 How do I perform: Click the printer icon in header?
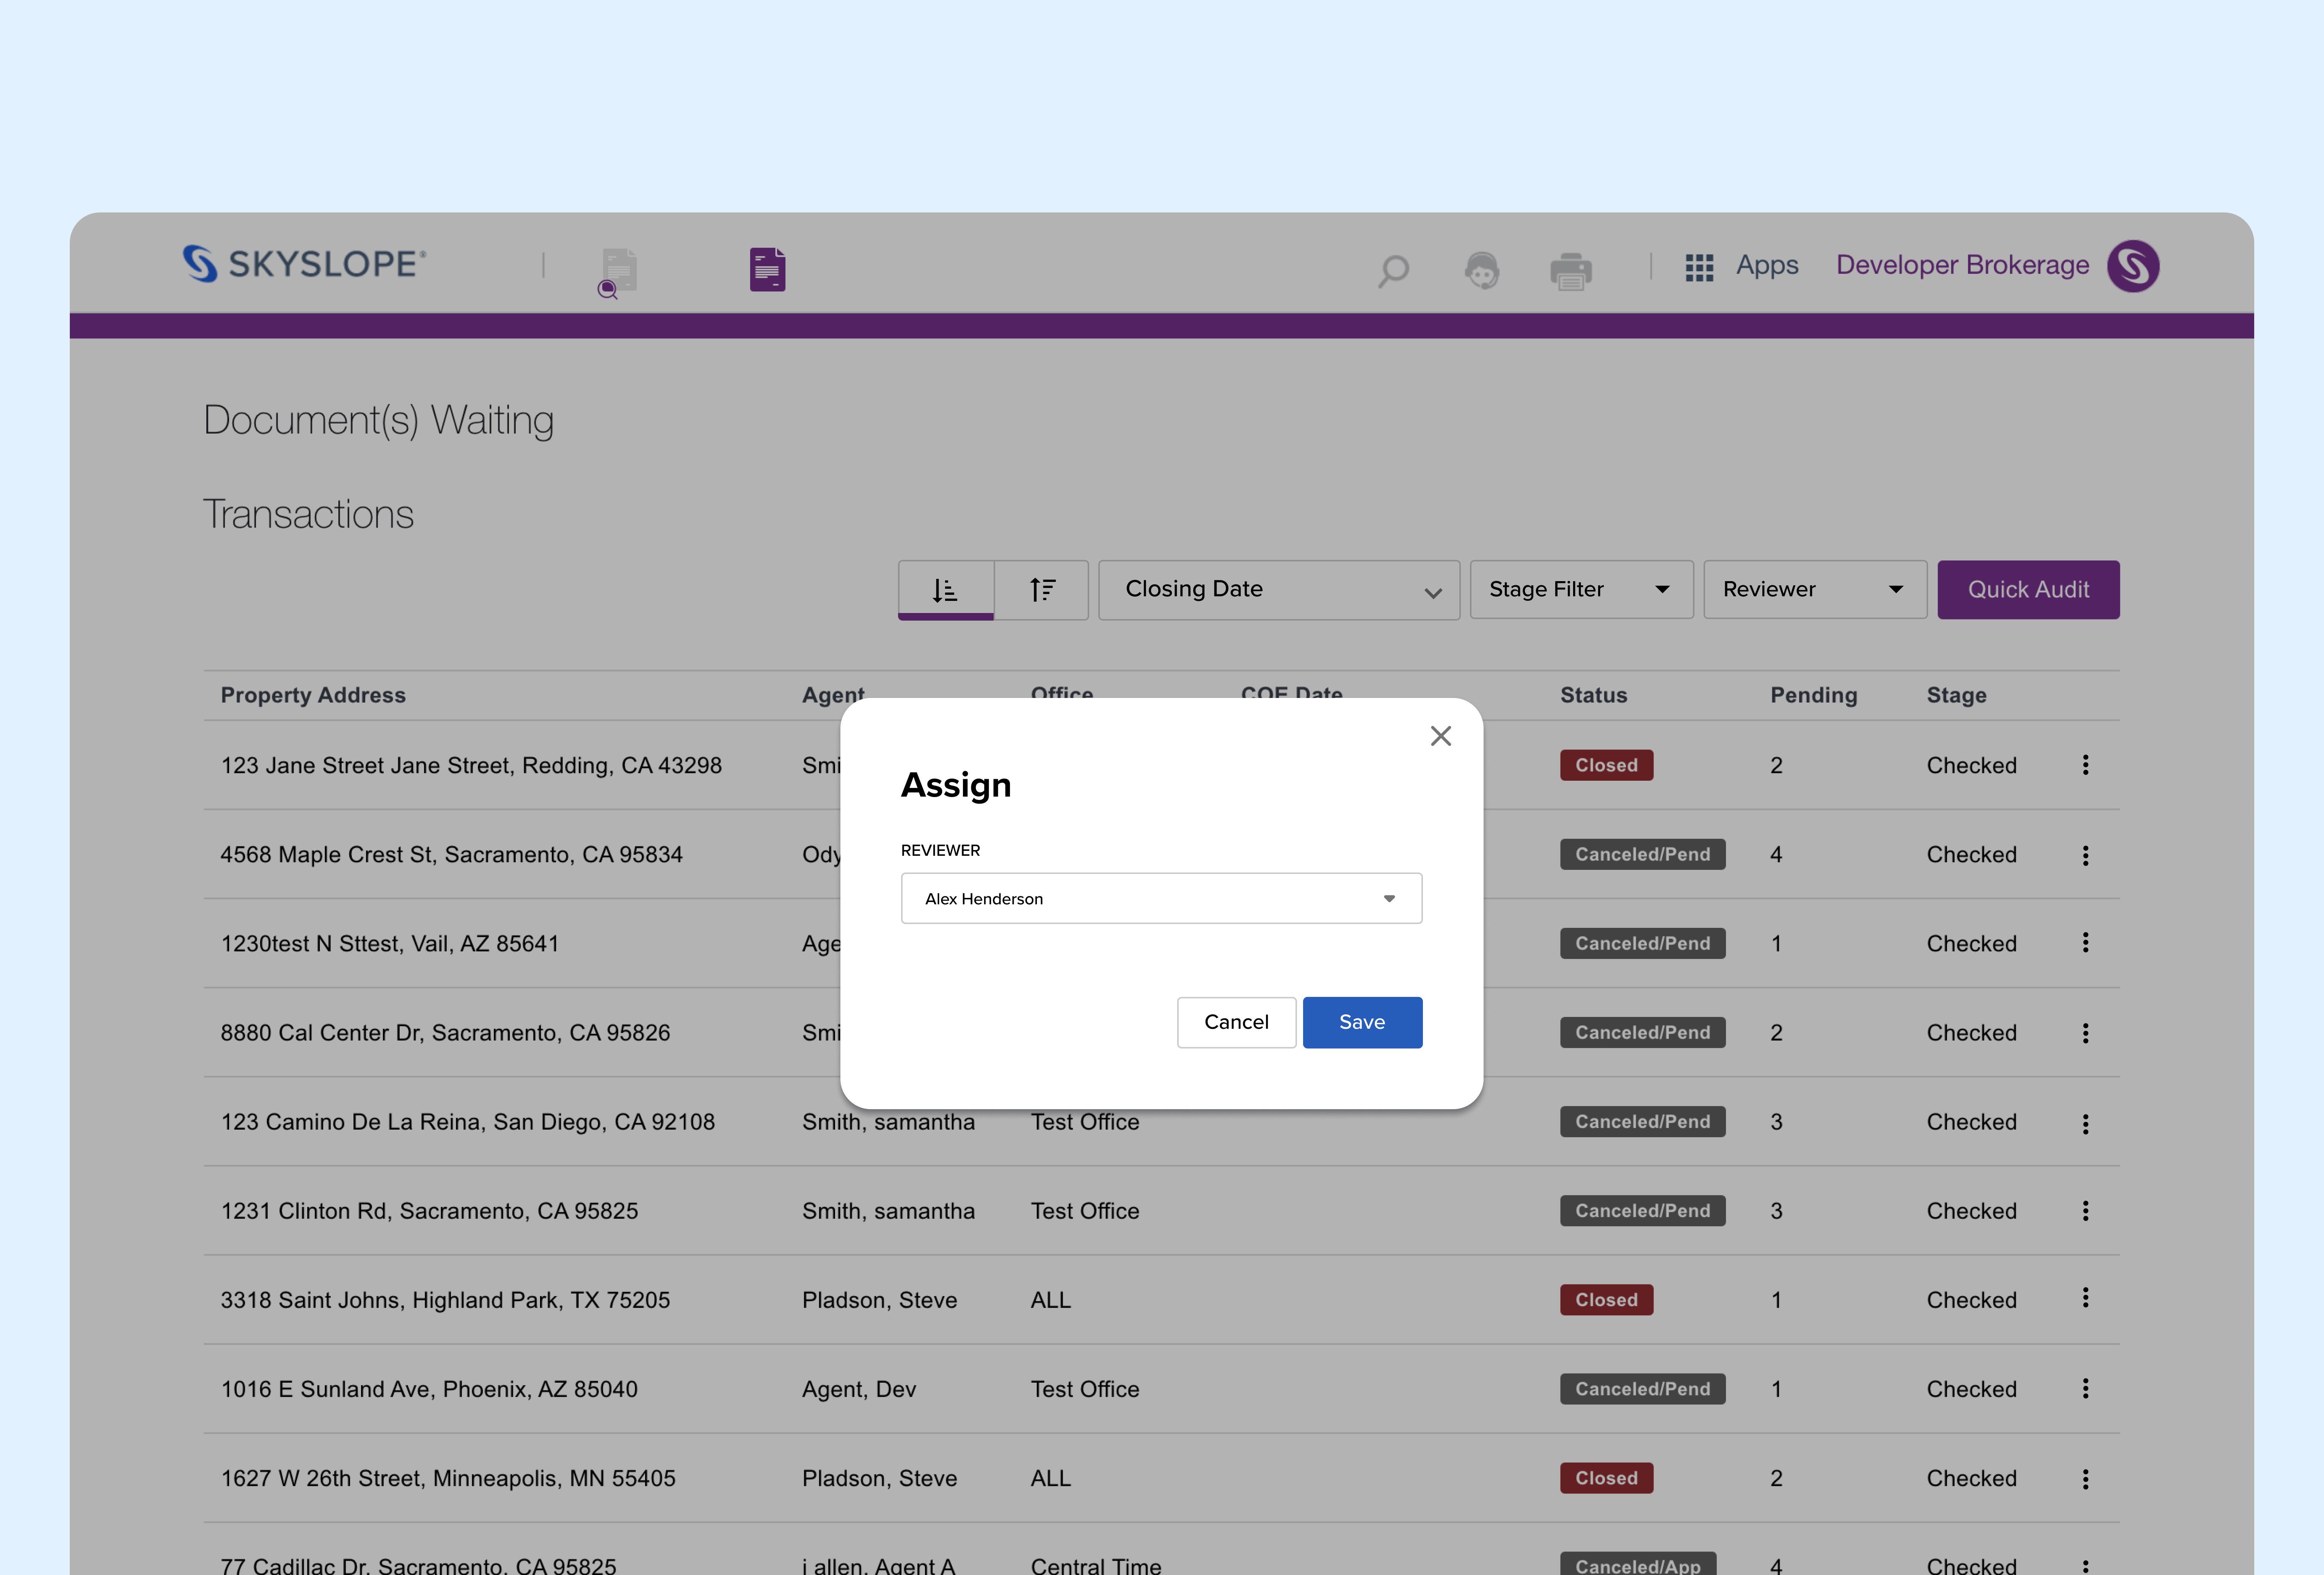1570,270
